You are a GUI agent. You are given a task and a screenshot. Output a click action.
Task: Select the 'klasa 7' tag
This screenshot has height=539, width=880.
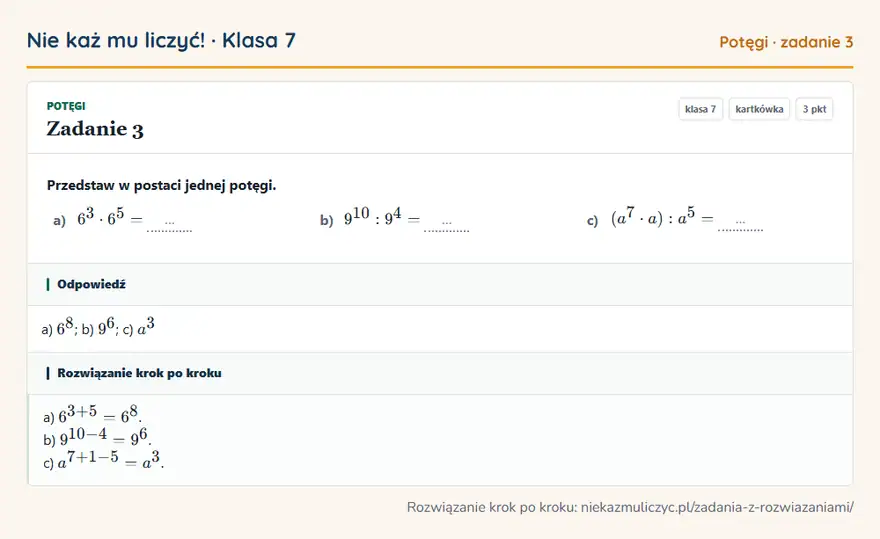(x=700, y=109)
